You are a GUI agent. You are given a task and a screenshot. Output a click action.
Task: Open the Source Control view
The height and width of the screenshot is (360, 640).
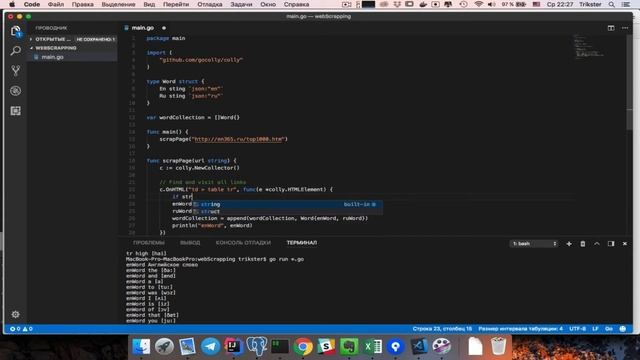16,71
